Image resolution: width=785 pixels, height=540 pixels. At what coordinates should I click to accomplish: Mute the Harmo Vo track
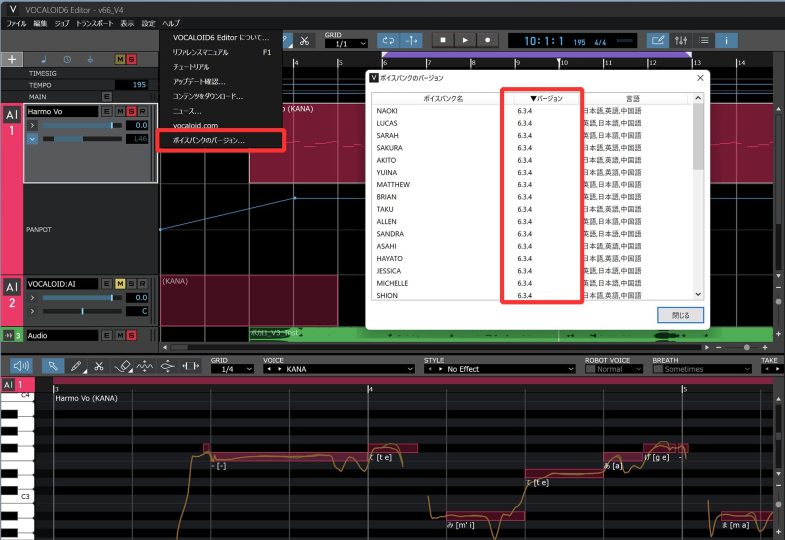[120, 111]
